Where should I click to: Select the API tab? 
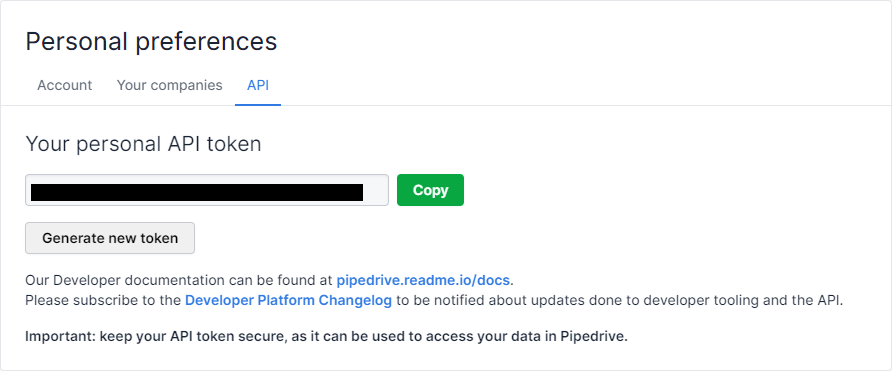(258, 85)
